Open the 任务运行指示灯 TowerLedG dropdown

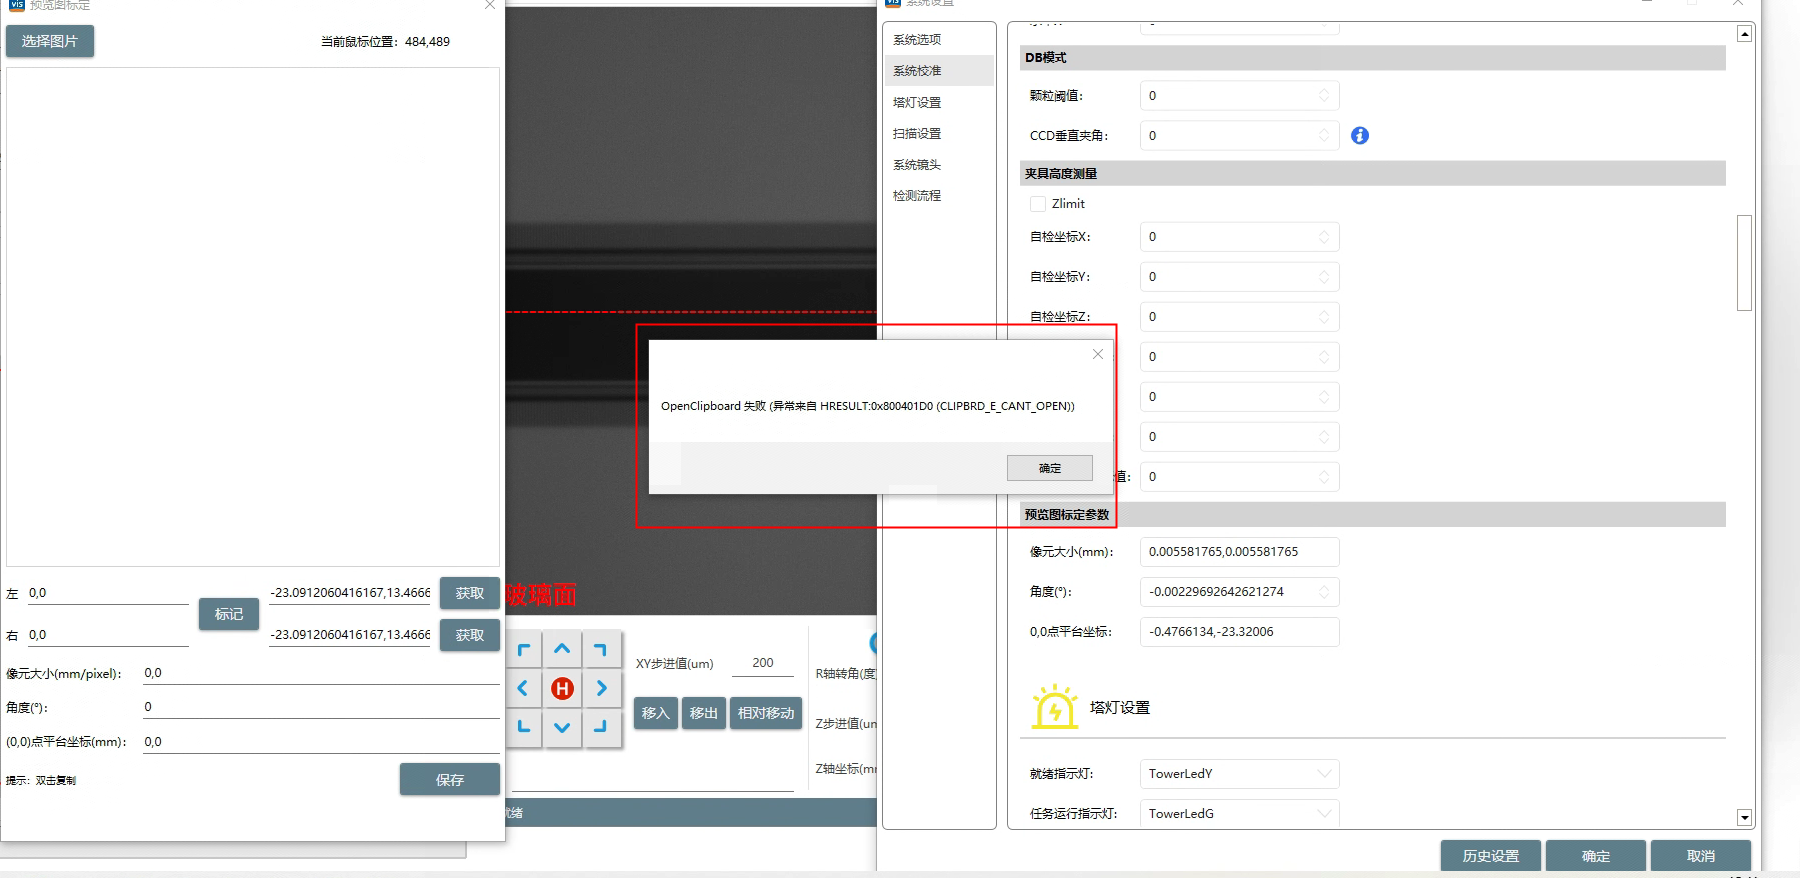click(x=1239, y=814)
